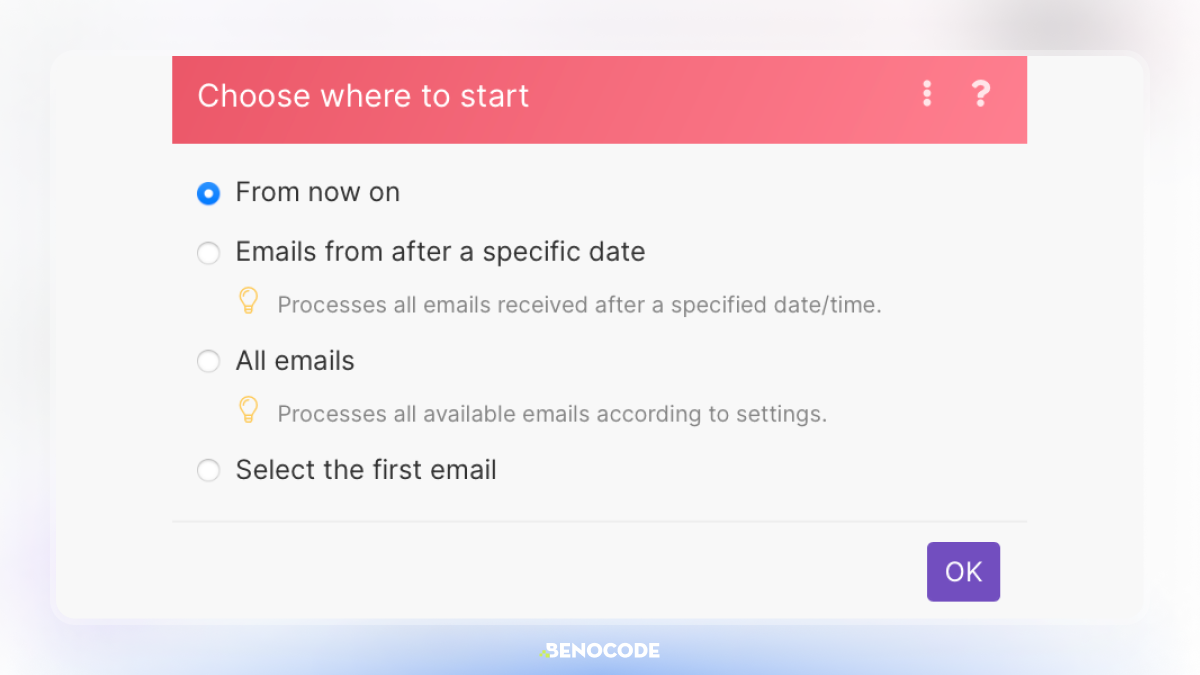Click the question mark help icon

(980, 94)
